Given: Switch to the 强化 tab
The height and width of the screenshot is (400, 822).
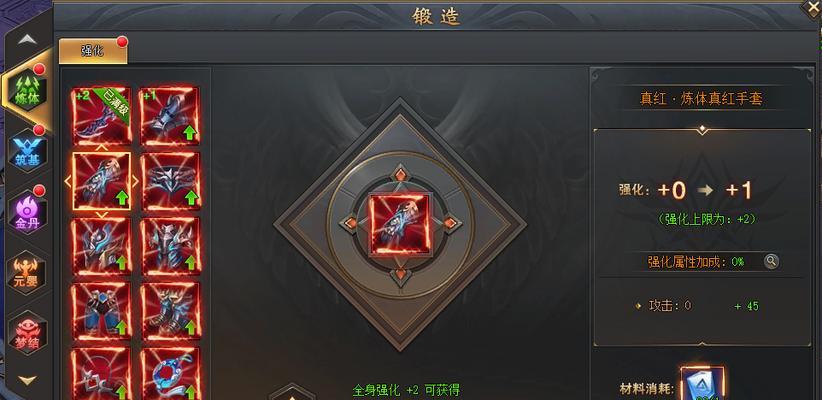Looking at the screenshot, I should coord(93,51).
